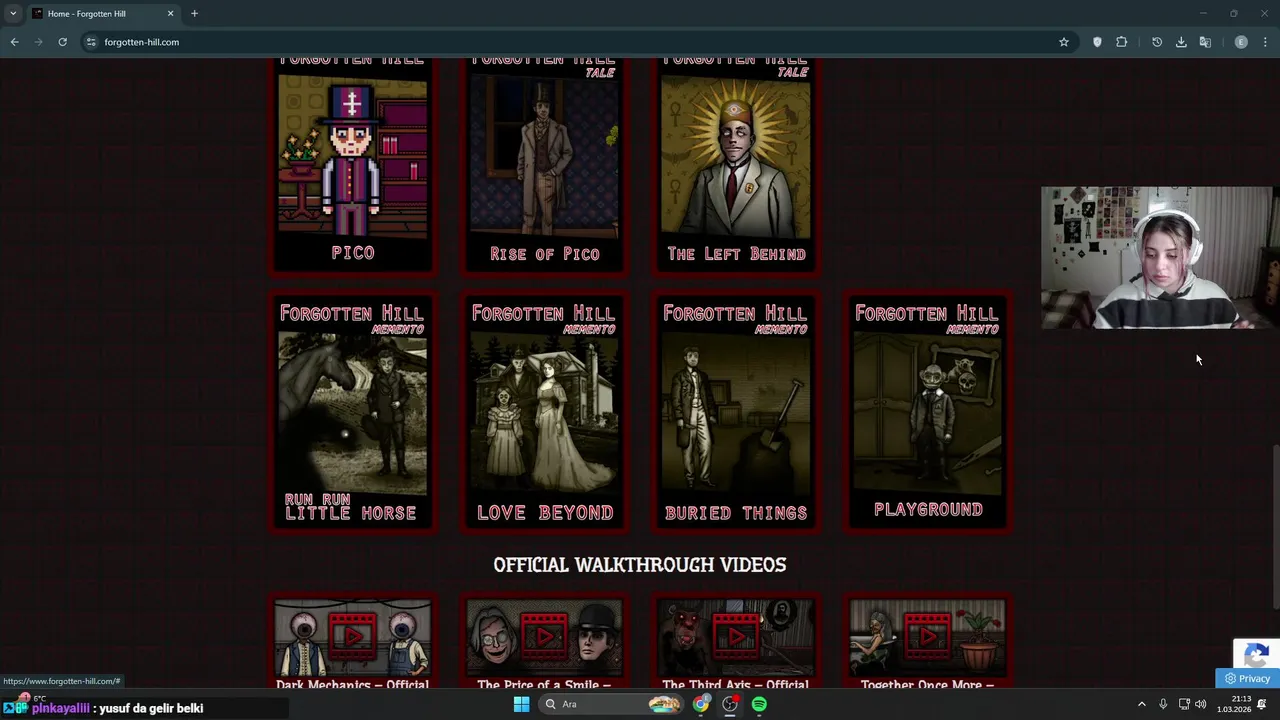Click the Love Beyond title text
Image resolution: width=1280 pixels, height=720 pixels.
[x=545, y=513]
